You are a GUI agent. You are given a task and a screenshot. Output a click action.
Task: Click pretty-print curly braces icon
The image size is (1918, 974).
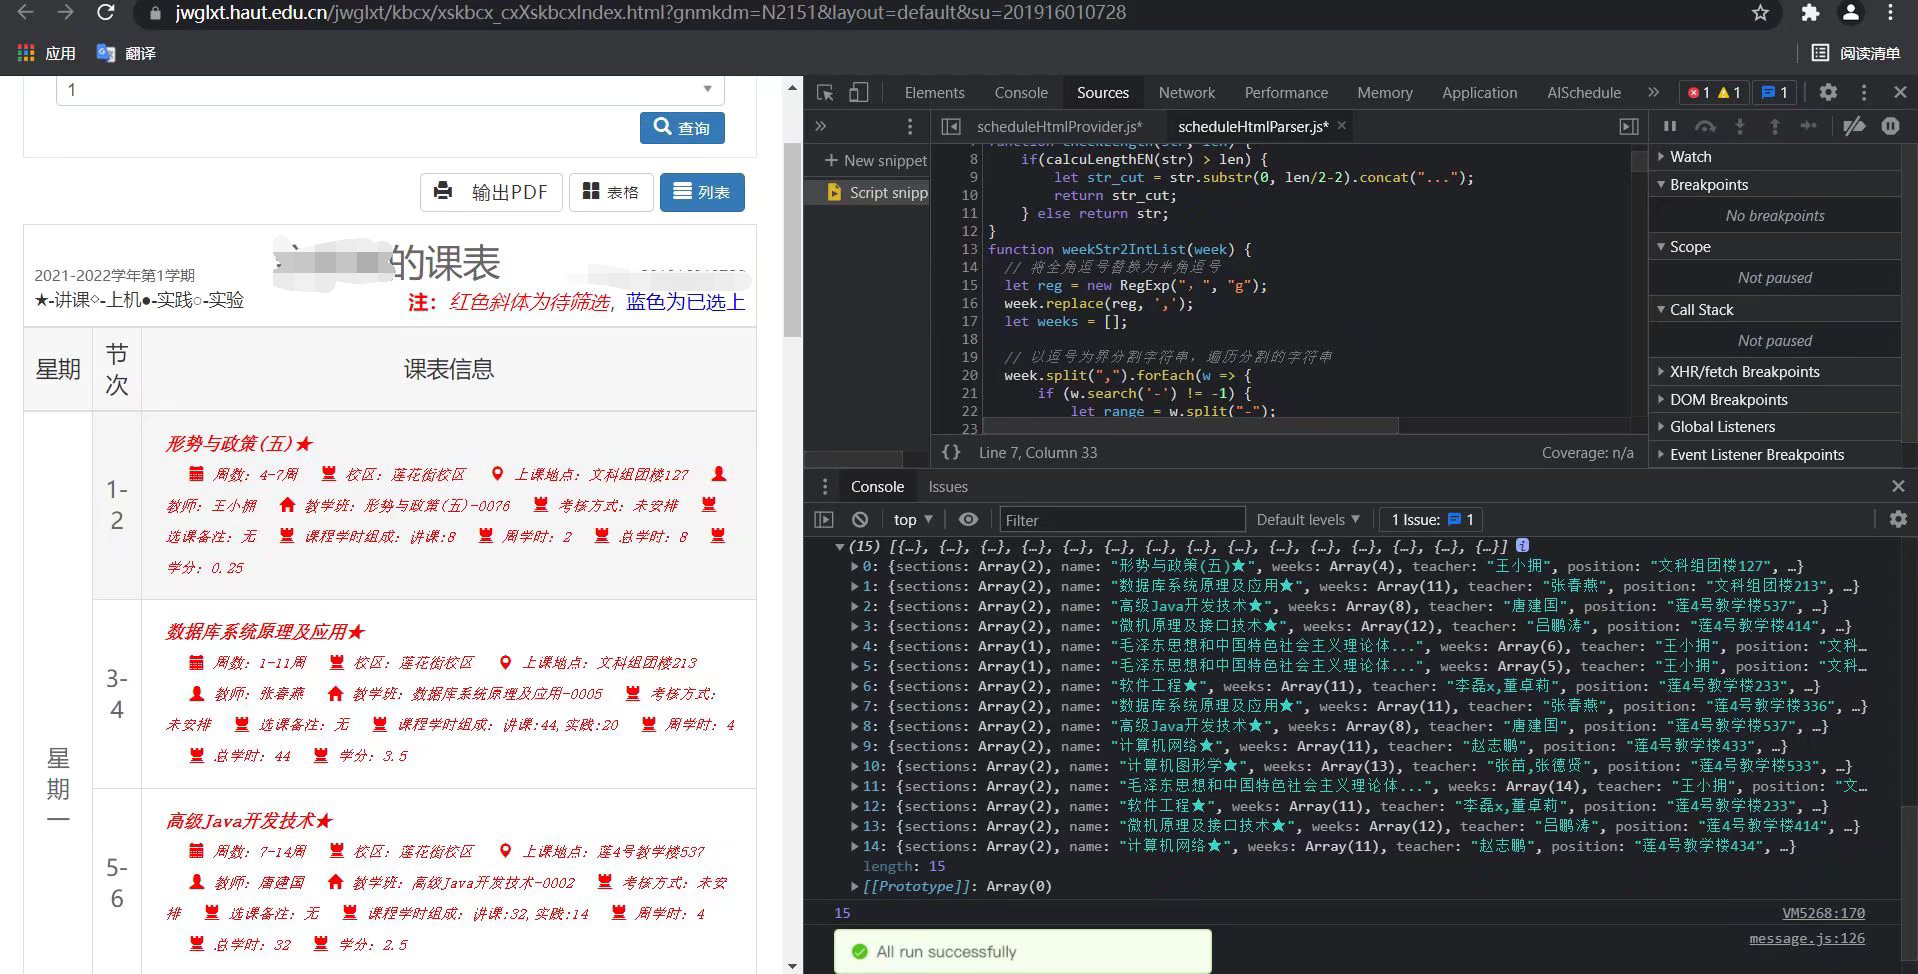(951, 453)
